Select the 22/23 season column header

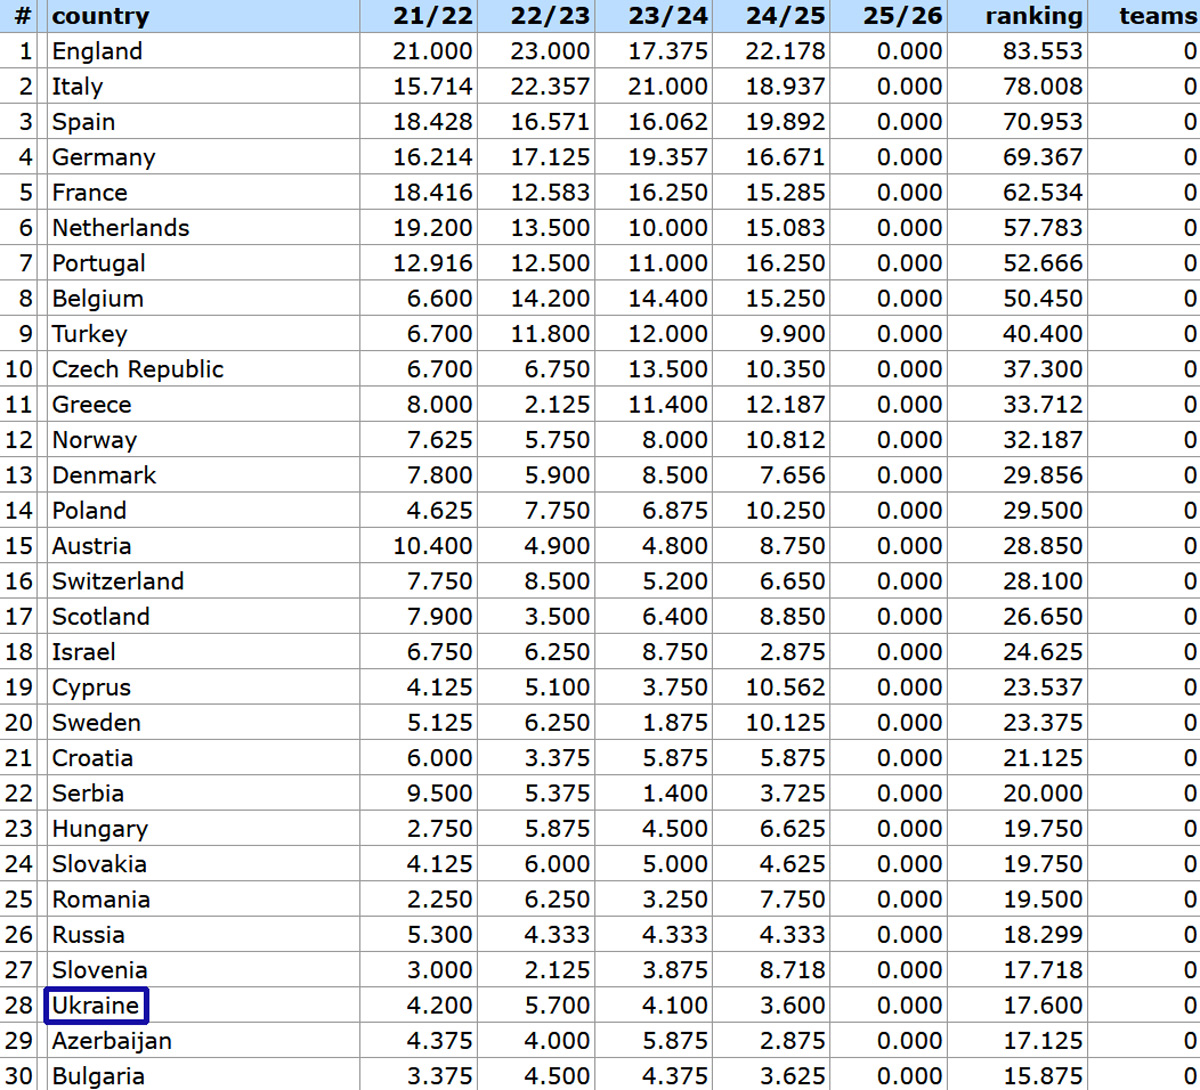[x=550, y=16]
